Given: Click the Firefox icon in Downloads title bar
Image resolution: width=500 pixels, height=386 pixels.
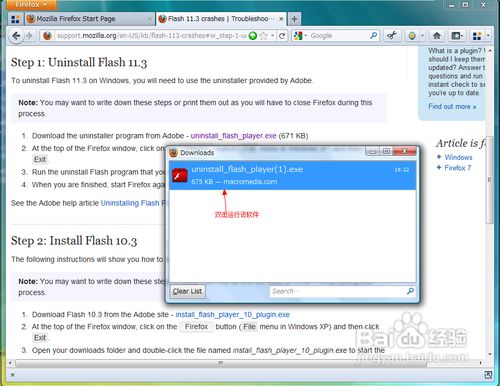Looking at the screenshot, I should coord(173,153).
